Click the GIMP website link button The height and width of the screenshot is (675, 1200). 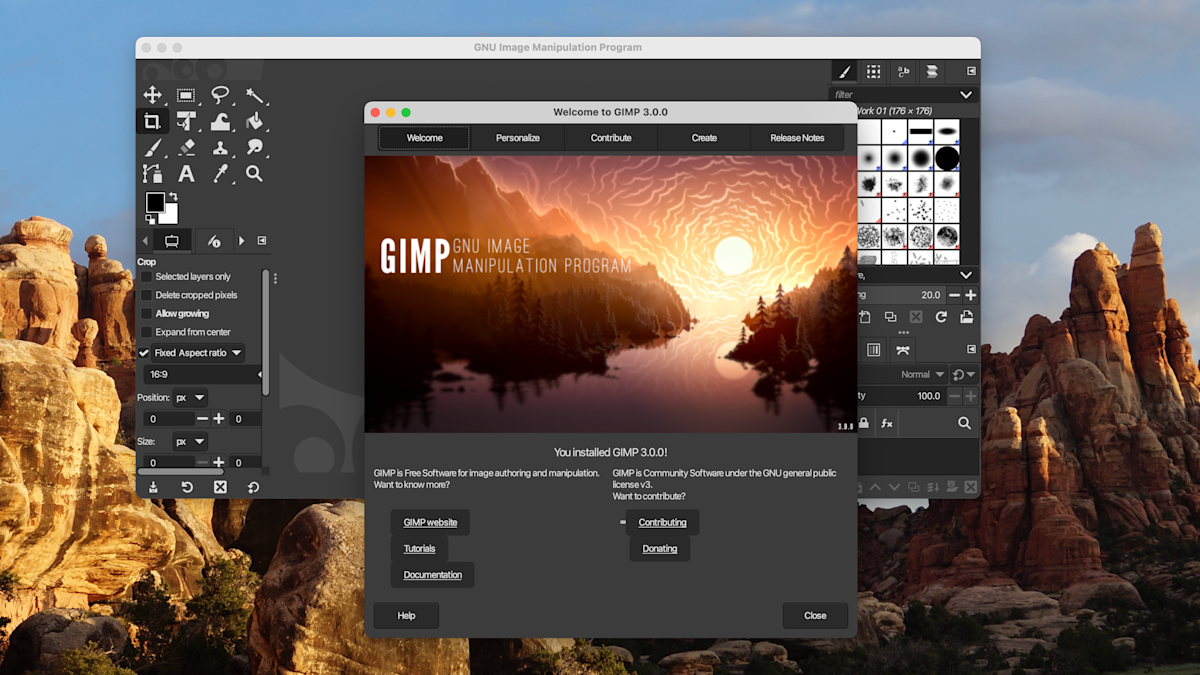430,522
